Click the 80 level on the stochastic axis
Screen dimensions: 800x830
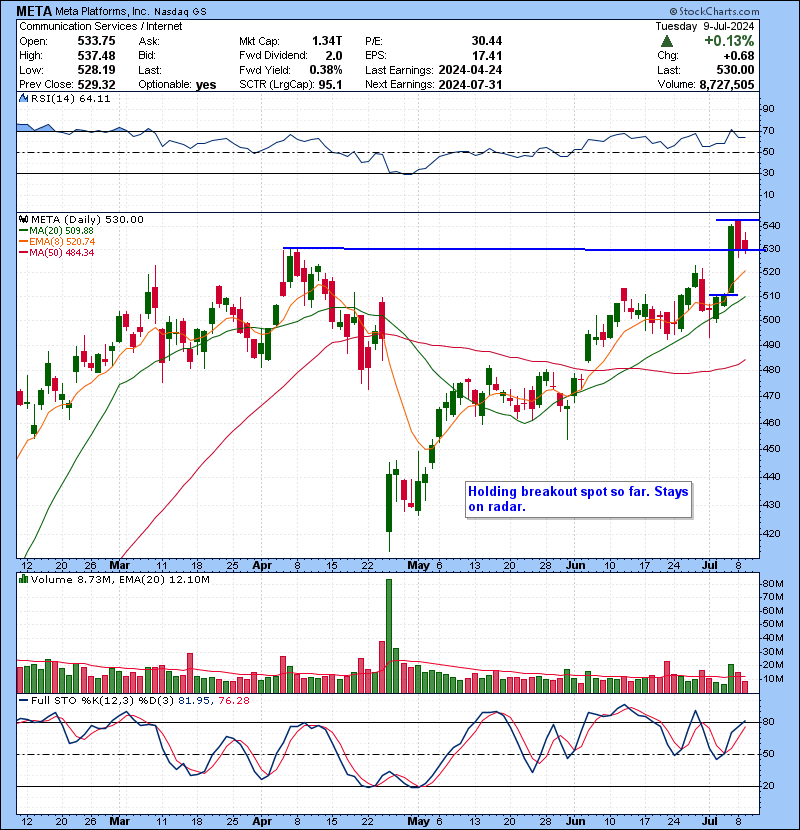(768, 722)
